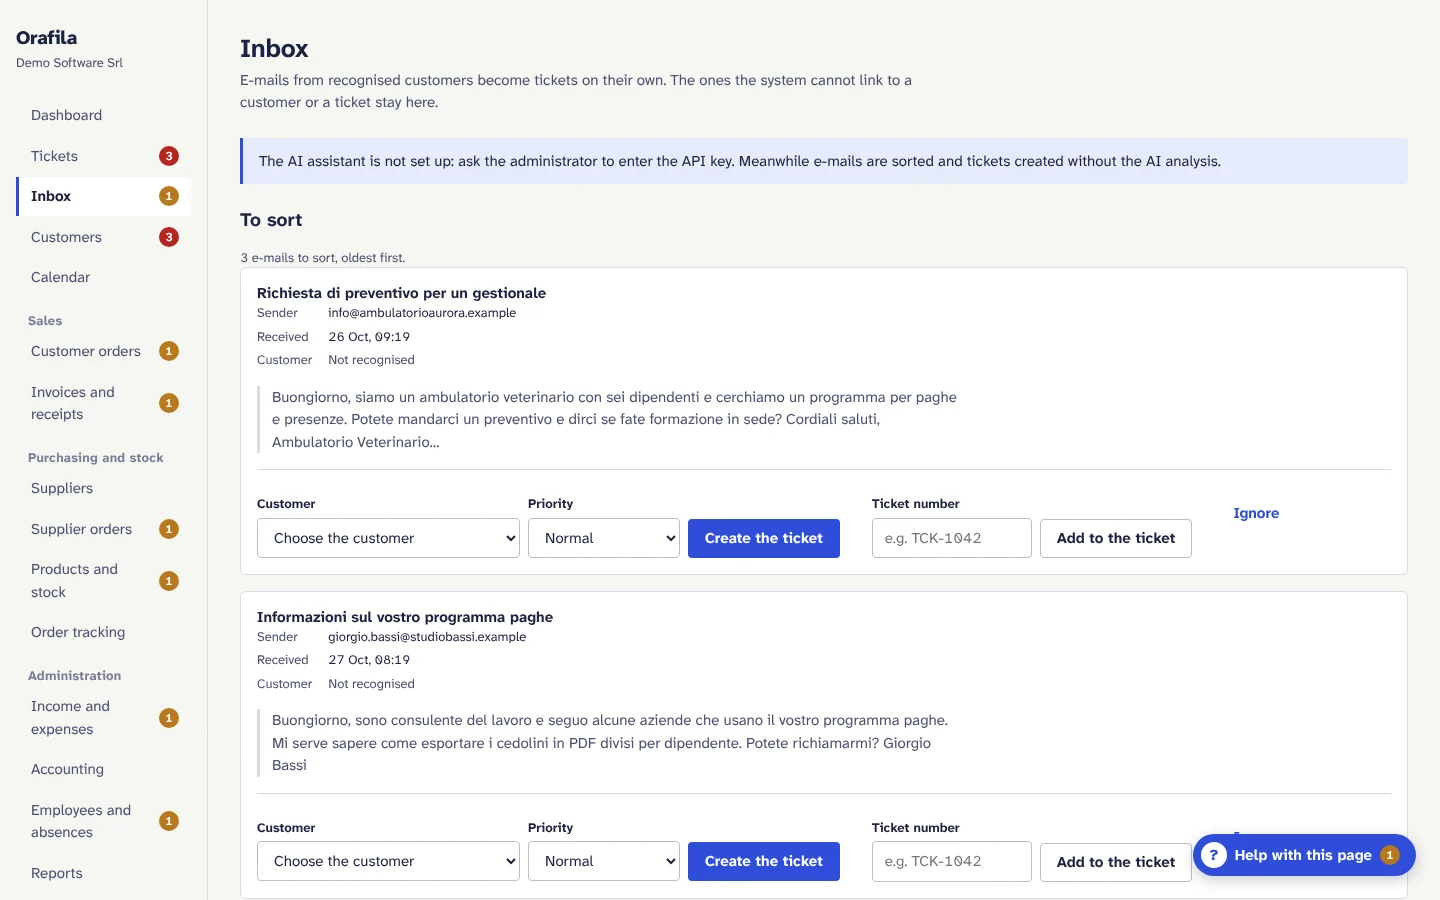Click the red badge next to Tickets
The height and width of the screenshot is (900, 1440).
169,156
